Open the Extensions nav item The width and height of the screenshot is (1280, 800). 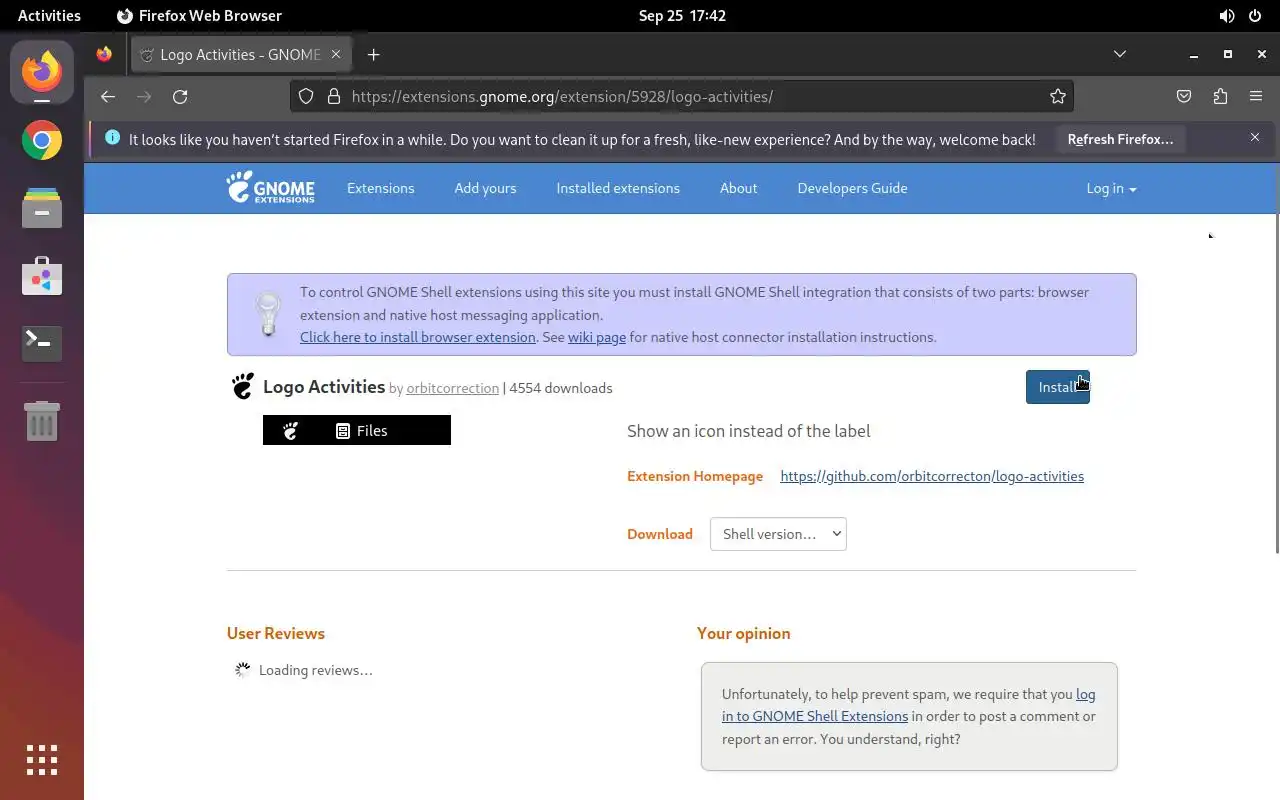tap(380, 188)
